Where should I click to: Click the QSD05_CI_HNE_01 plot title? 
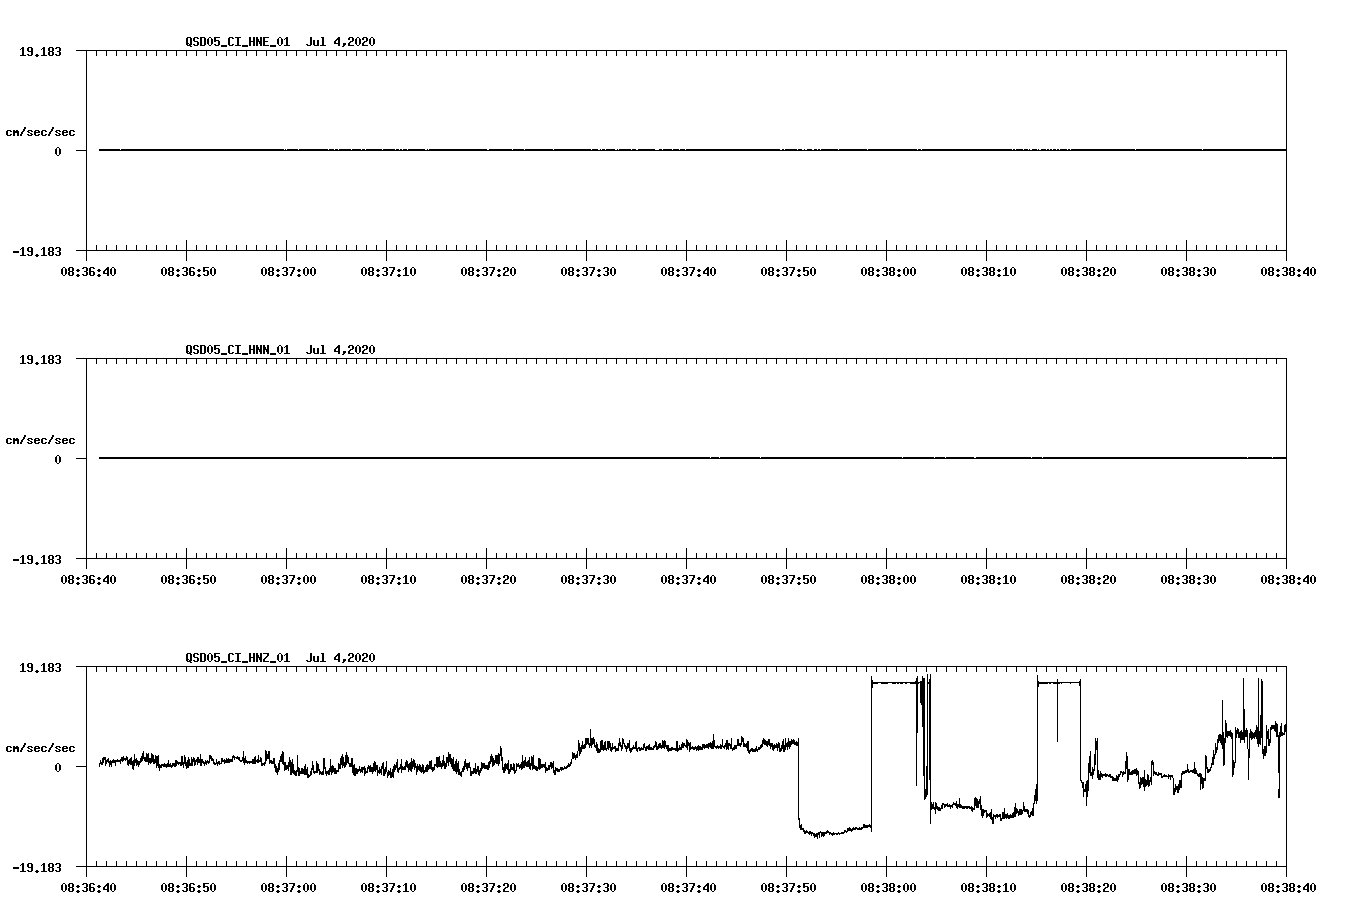pyautogui.click(x=280, y=42)
